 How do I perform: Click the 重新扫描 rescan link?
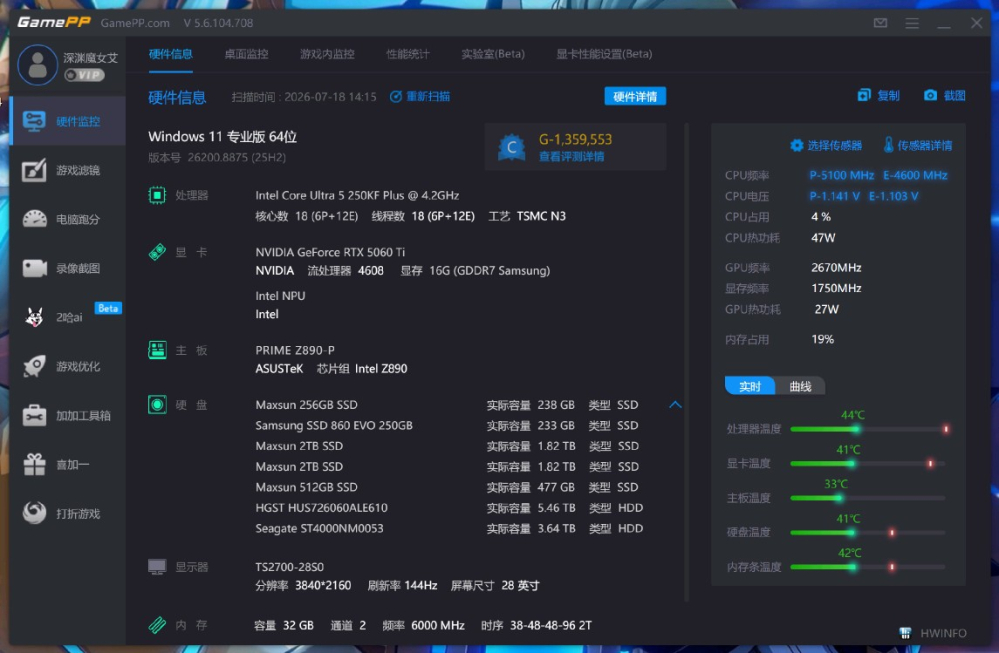420,96
